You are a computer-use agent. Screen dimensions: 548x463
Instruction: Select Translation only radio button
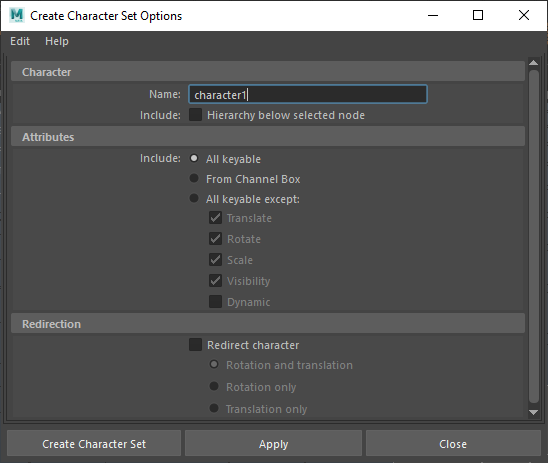coord(214,408)
